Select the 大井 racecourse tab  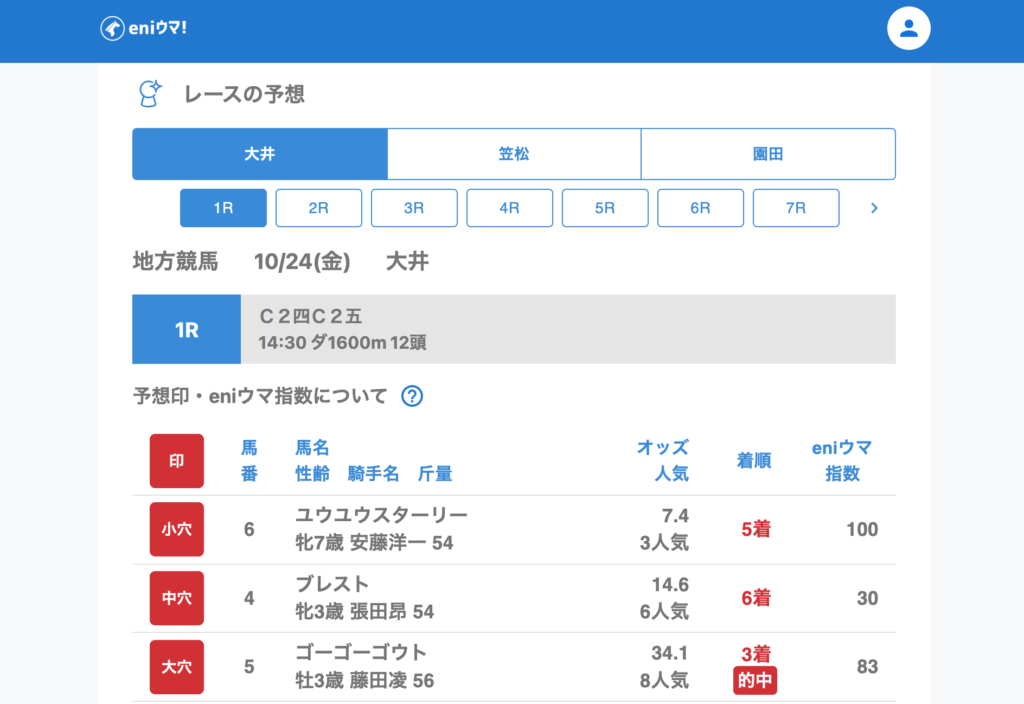260,154
